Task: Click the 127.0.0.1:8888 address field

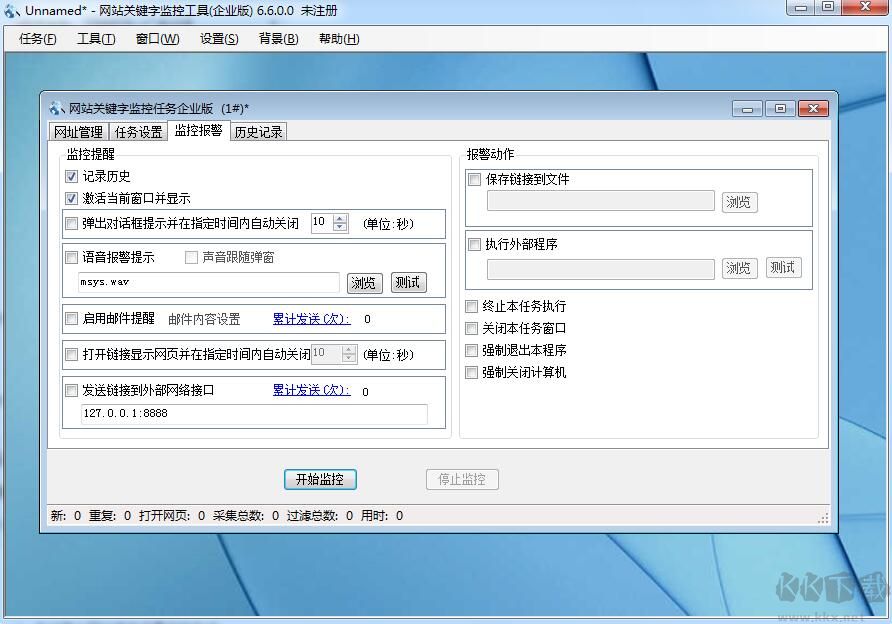Action: coord(254,414)
